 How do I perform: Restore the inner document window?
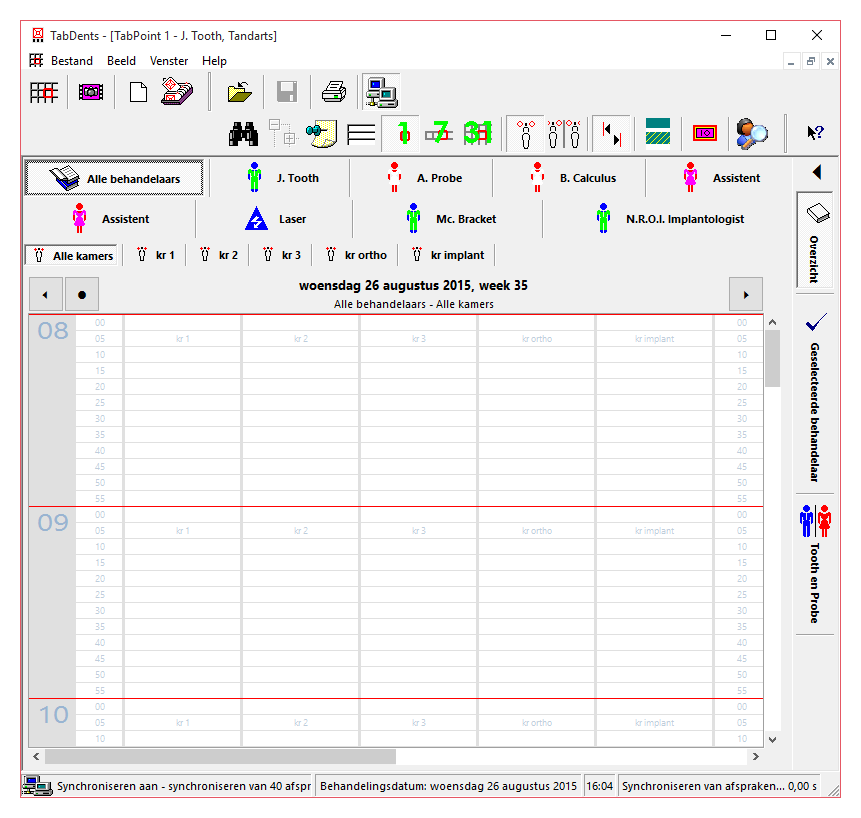click(x=810, y=61)
